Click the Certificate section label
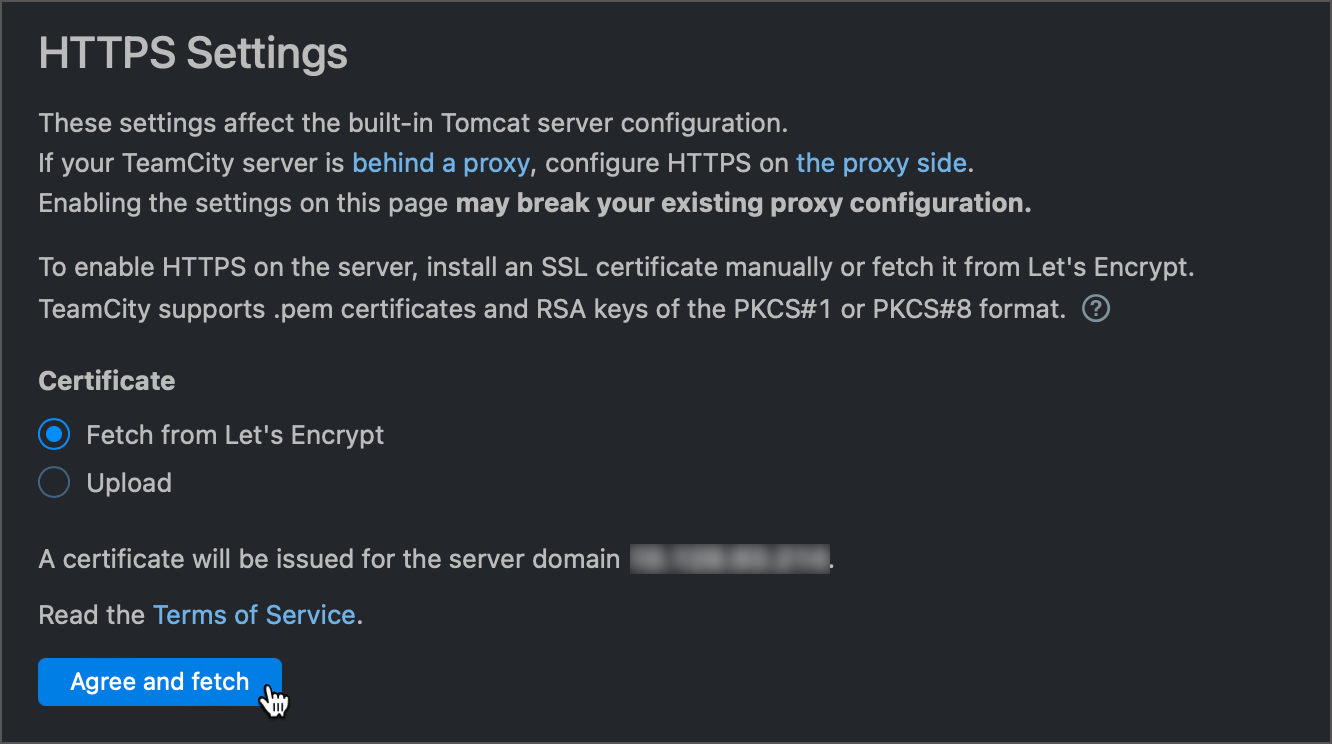Viewport: 1332px width, 744px height. coord(107,381)
